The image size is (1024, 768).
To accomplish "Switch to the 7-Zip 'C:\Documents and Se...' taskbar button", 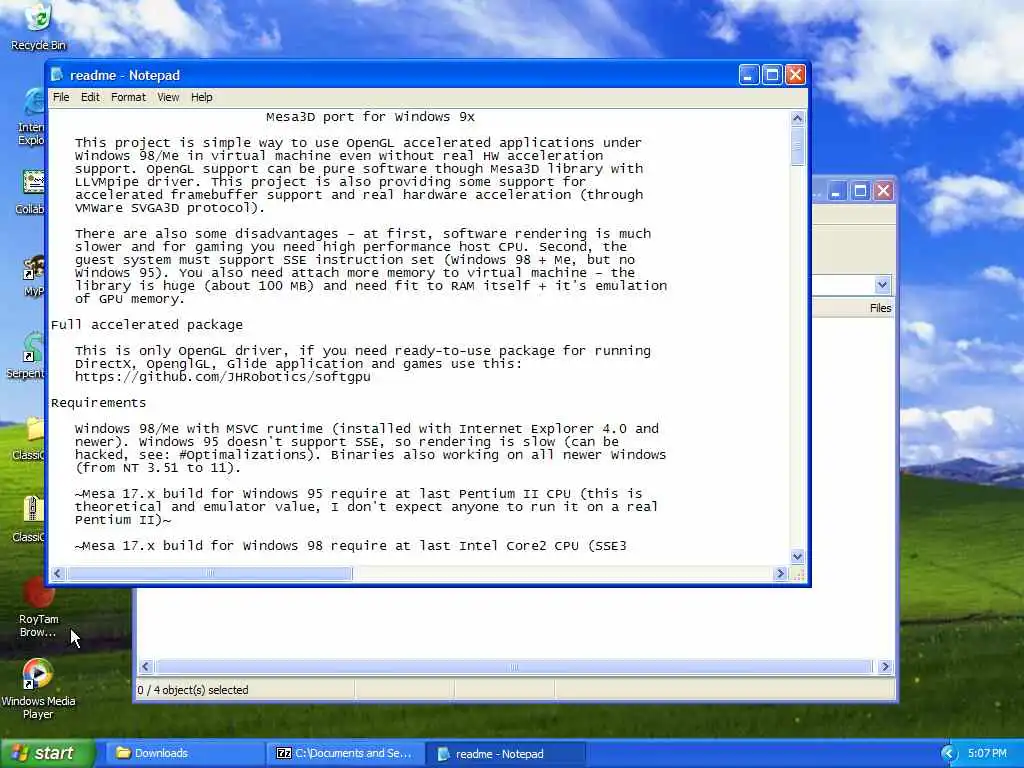I will [x=345, y=754].
